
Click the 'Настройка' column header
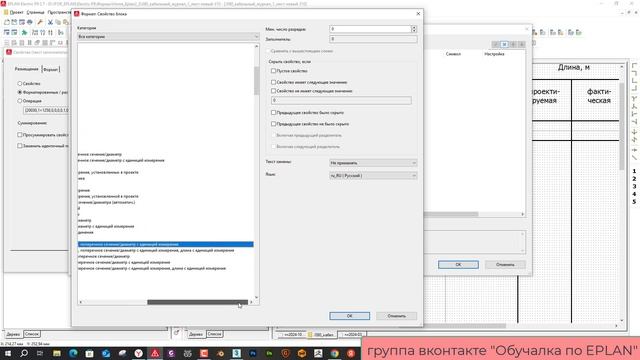tap(494, 54)
